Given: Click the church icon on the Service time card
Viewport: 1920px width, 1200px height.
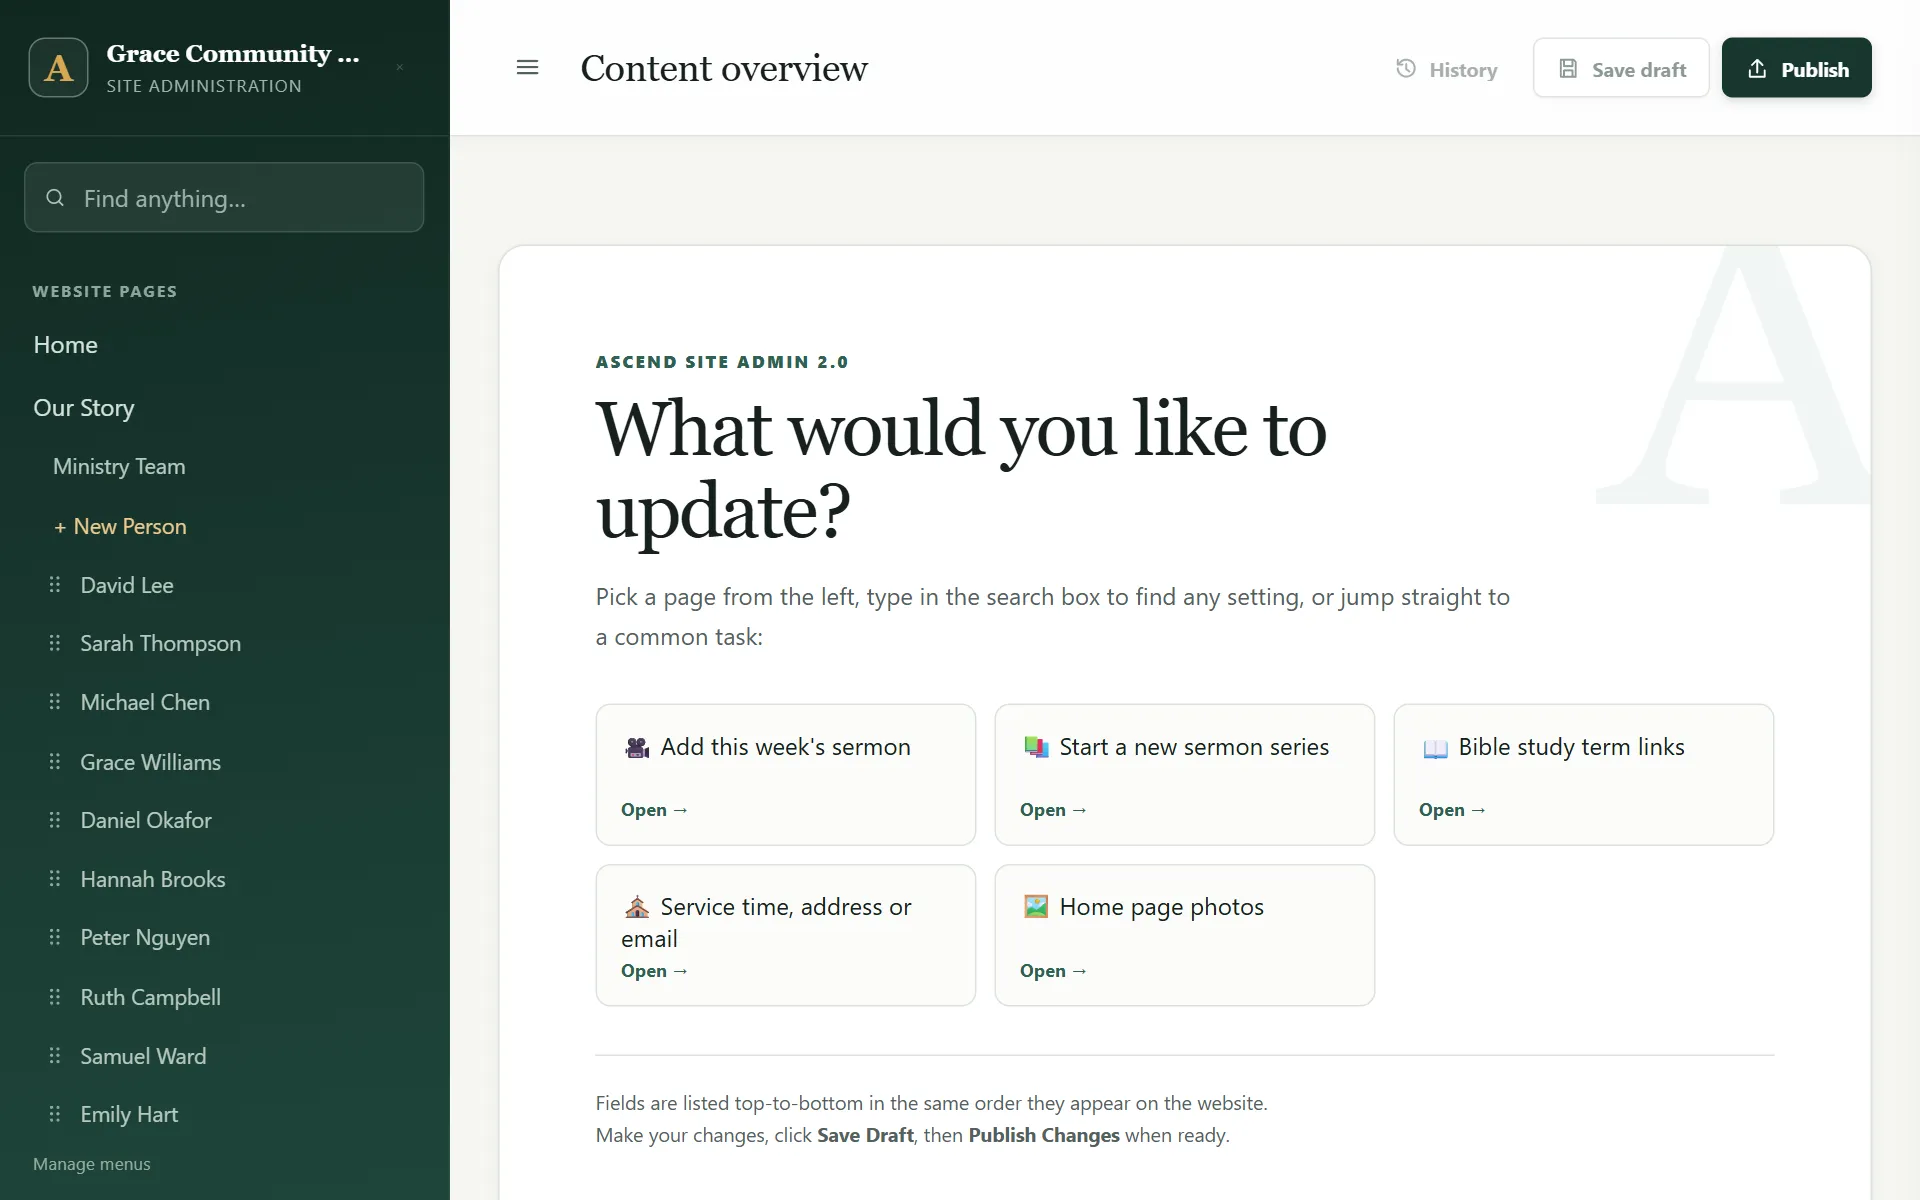Looking at the screenshot, I should (x=637, y=907).
